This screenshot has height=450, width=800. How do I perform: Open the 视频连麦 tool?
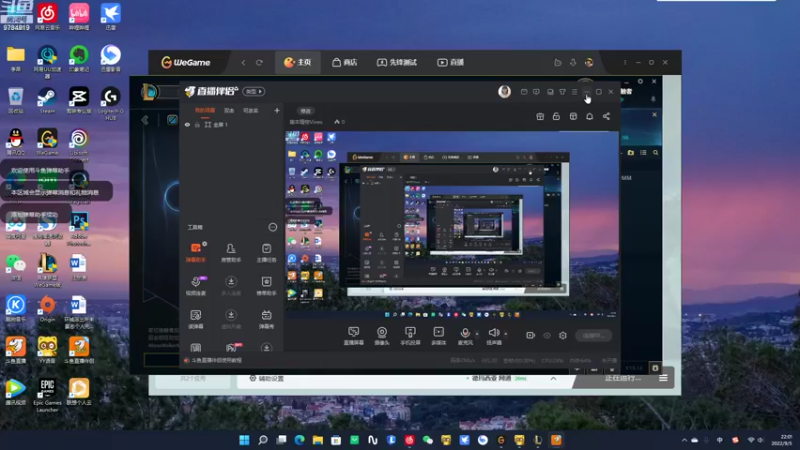195,286
